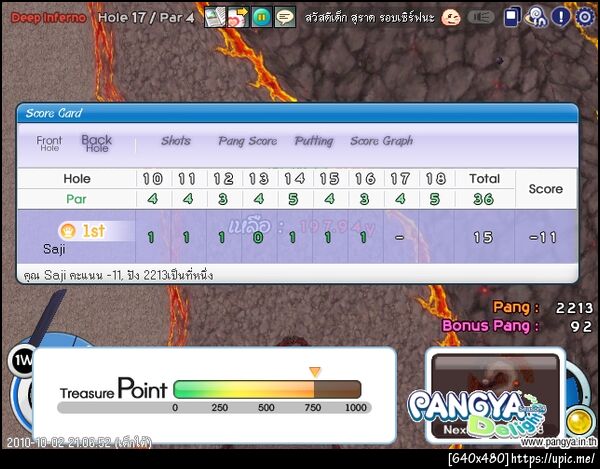Click the swirl planet icon
Viewport: 600px width, 469px height.
pos(536,17)
